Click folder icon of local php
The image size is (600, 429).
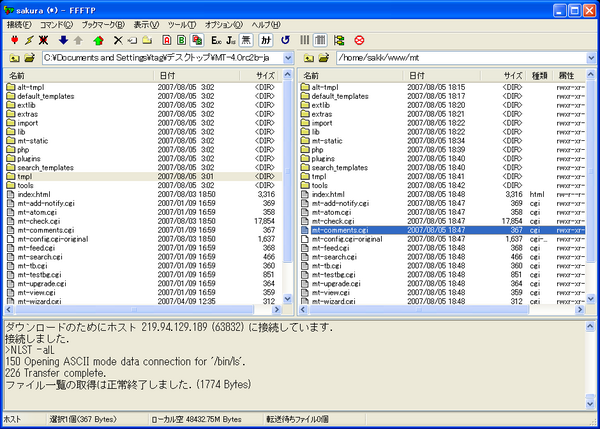[11, 150]
